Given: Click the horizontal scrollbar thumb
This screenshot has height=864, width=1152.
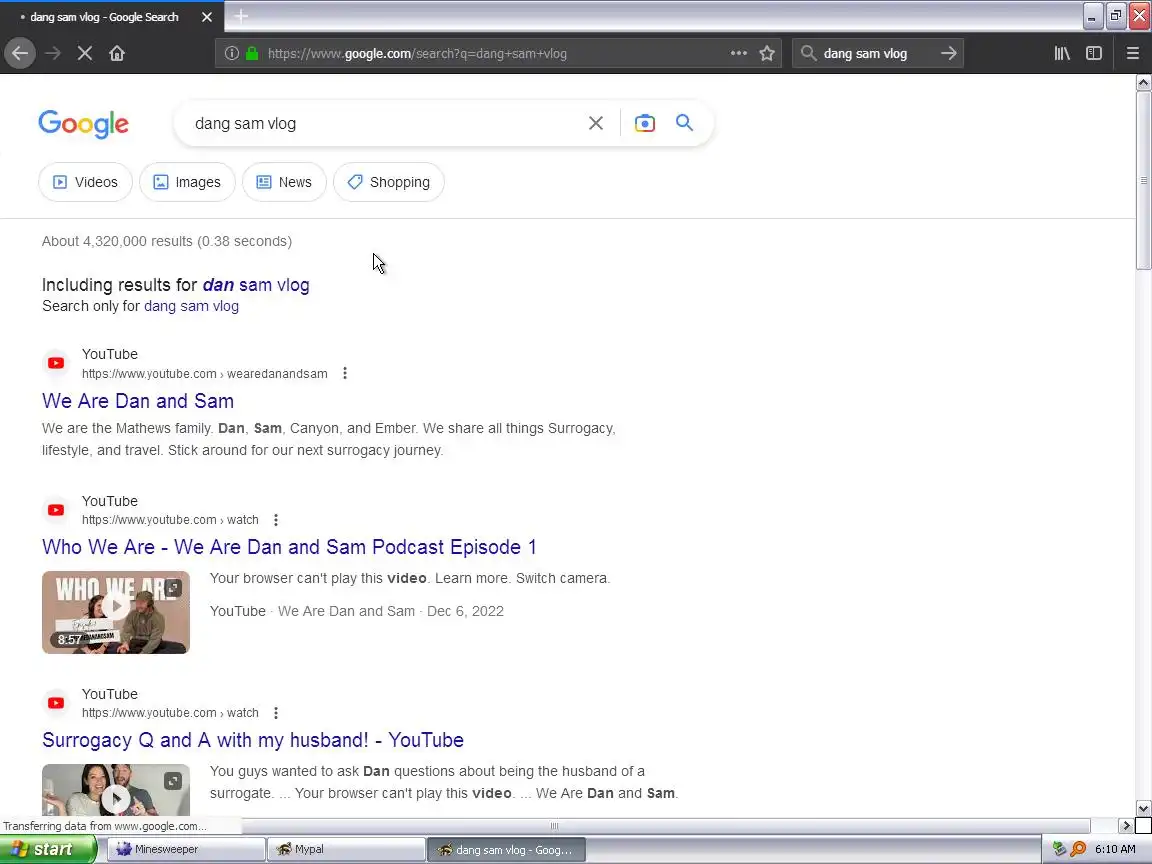Looking at the screenshot, I should pyautogui.click(x=554, y=826).
